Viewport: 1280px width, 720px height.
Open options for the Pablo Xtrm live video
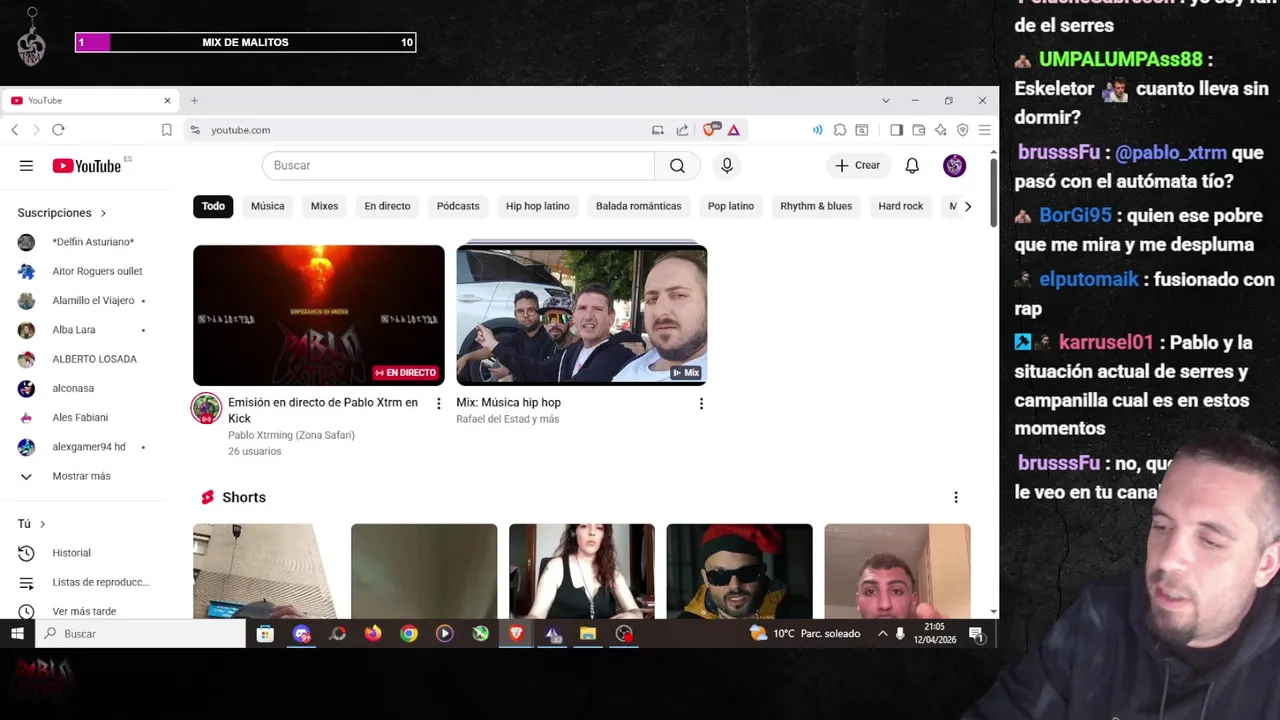(x=438, y=403)
